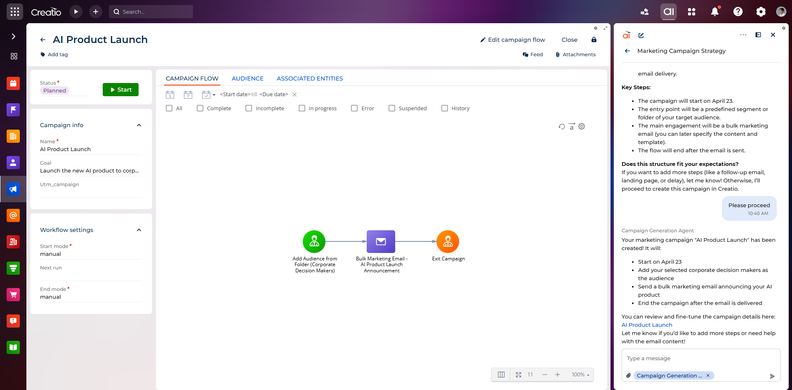Click the run process play icon
Image resolution: width=792 pixels, height=390 pixels.
coord(76,11)
